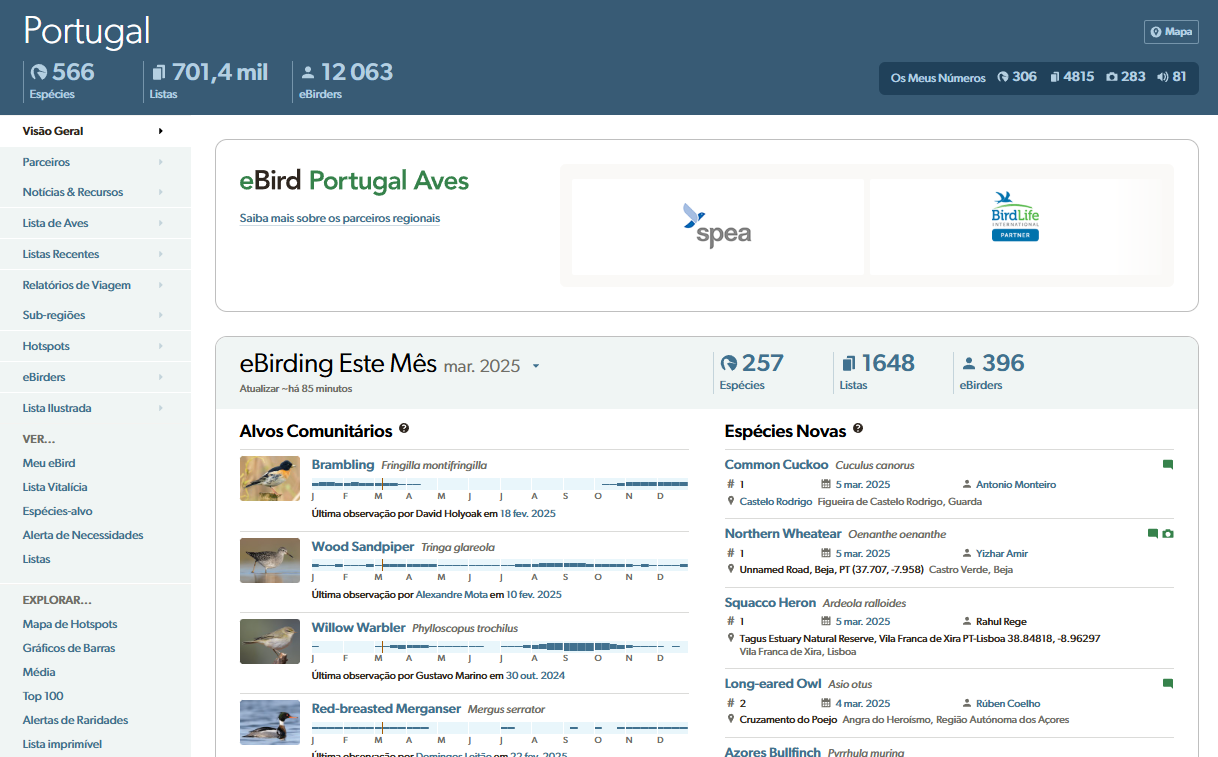Viewport: 1218px width, 757px height.
Task: Open Brambling species link
Action: pos(343,465)
